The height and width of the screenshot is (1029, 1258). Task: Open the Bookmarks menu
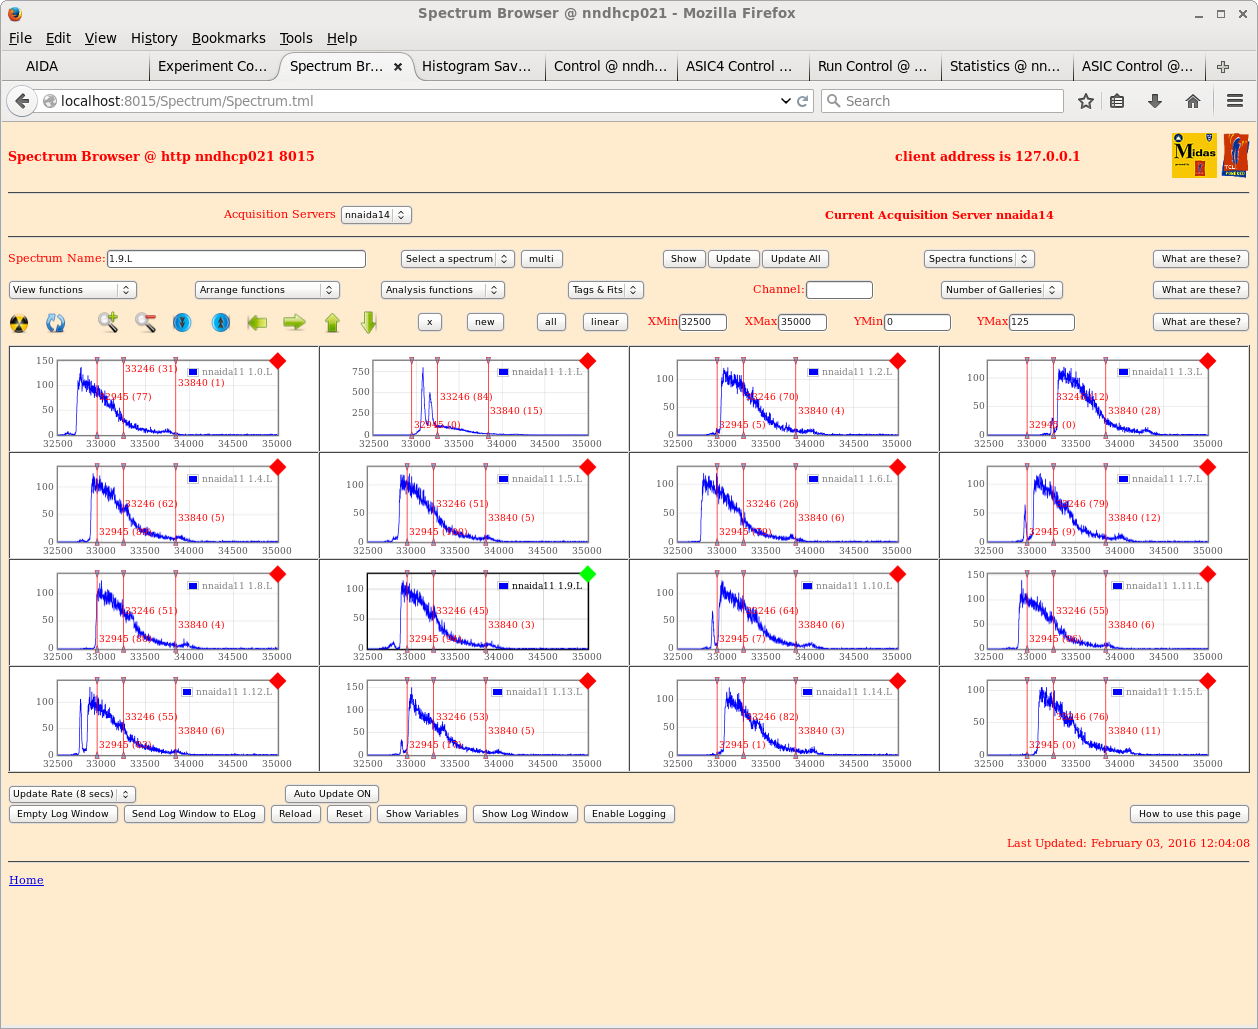click(229, 38)
